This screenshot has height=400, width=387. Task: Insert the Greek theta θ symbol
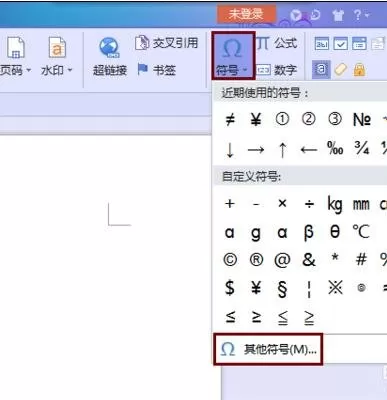[x=335, y=231]
